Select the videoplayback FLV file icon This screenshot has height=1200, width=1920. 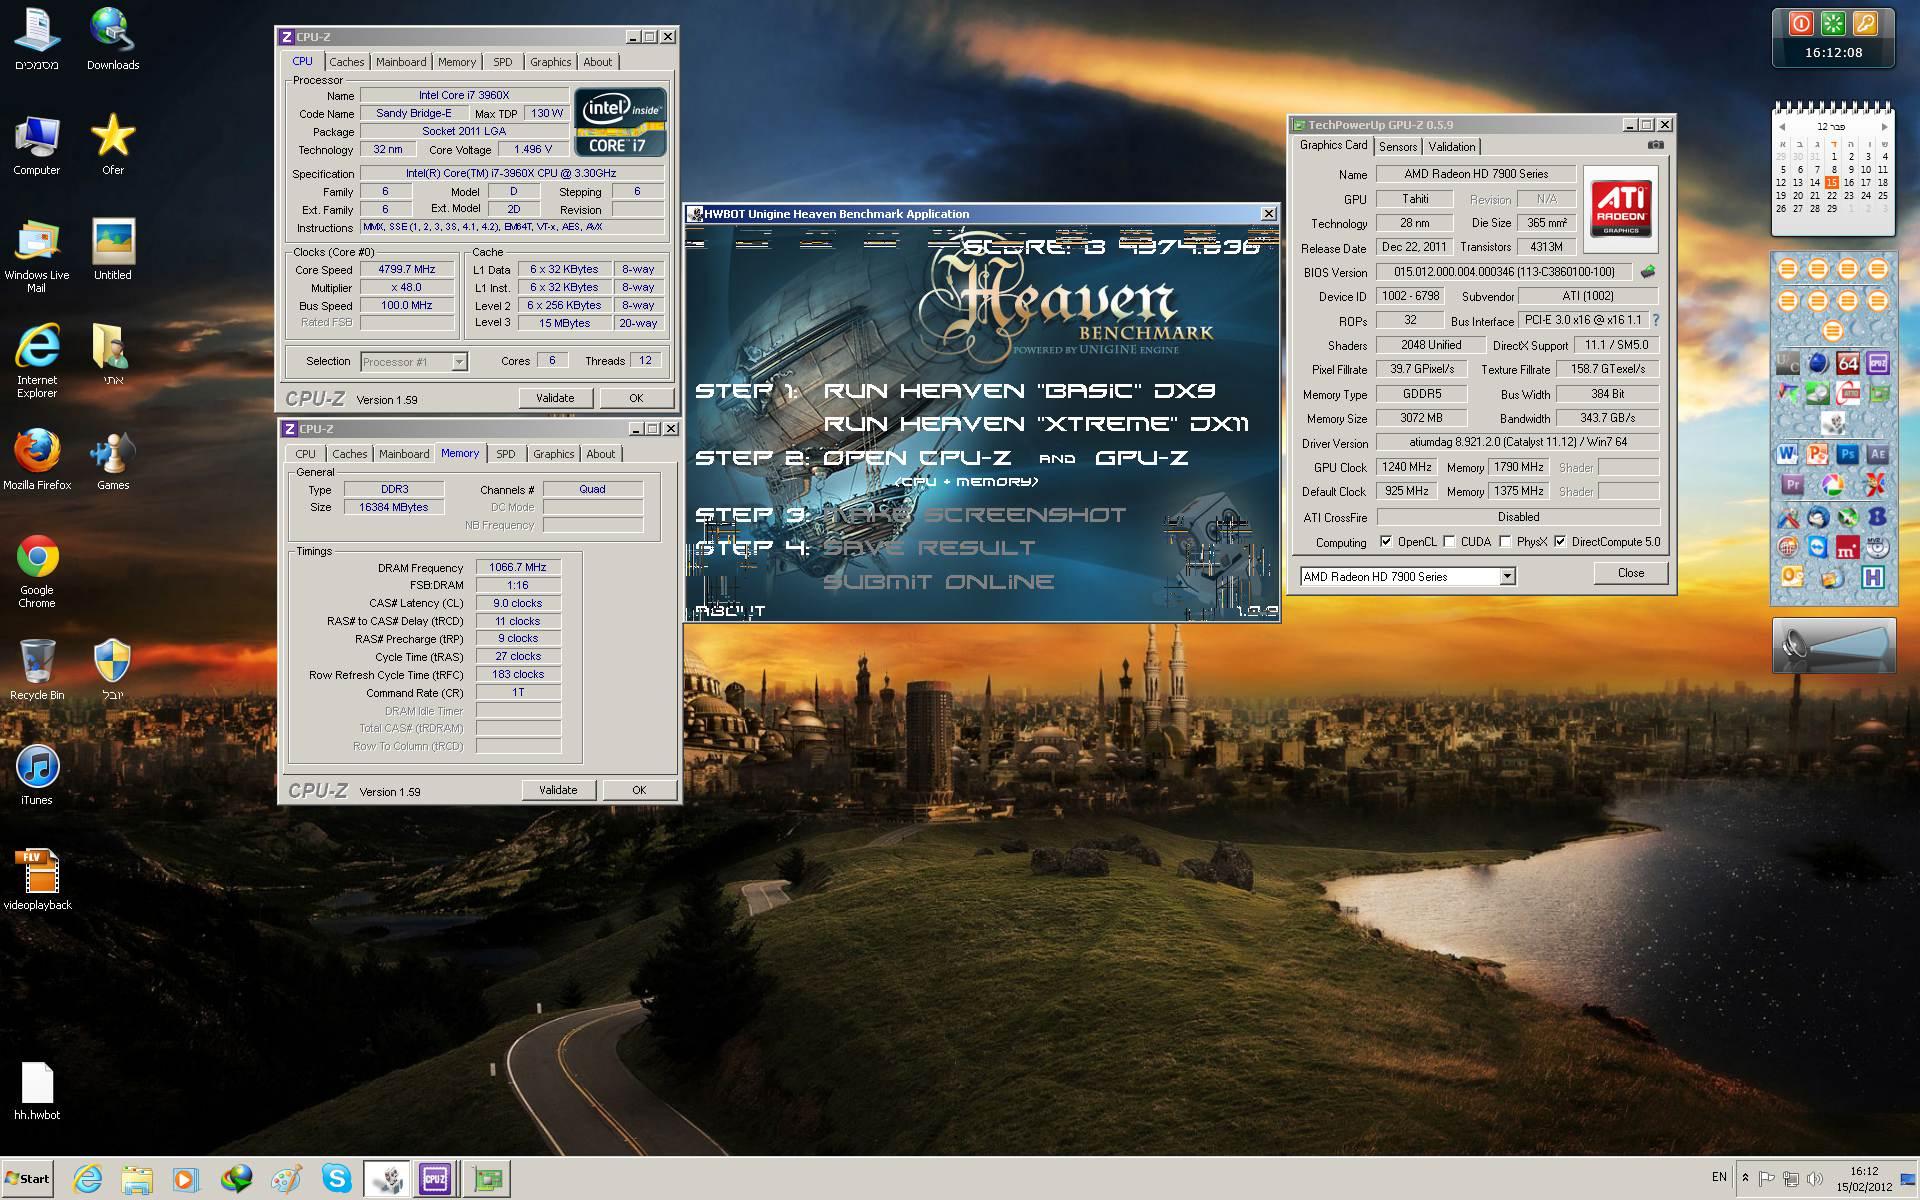pyautogui.click(x=37, y=880)
